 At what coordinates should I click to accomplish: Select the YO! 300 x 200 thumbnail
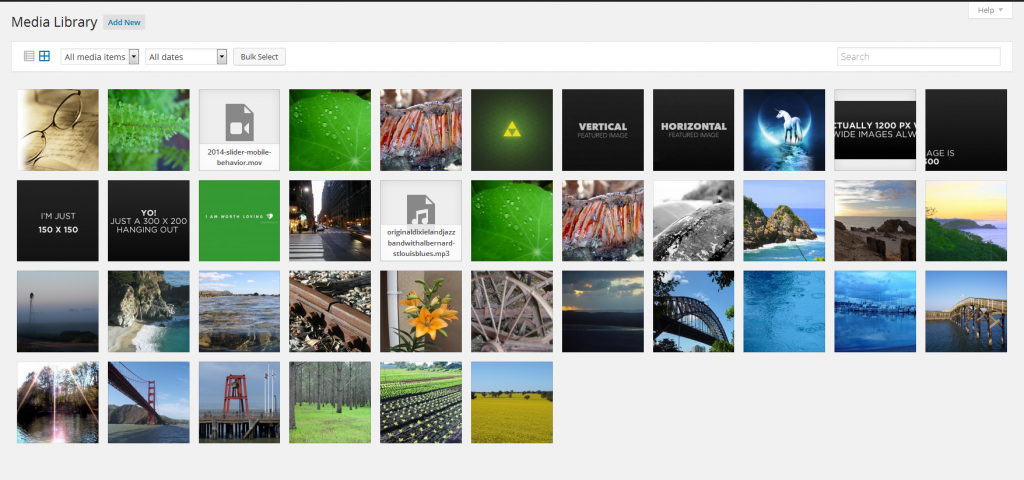pos(148,221)
